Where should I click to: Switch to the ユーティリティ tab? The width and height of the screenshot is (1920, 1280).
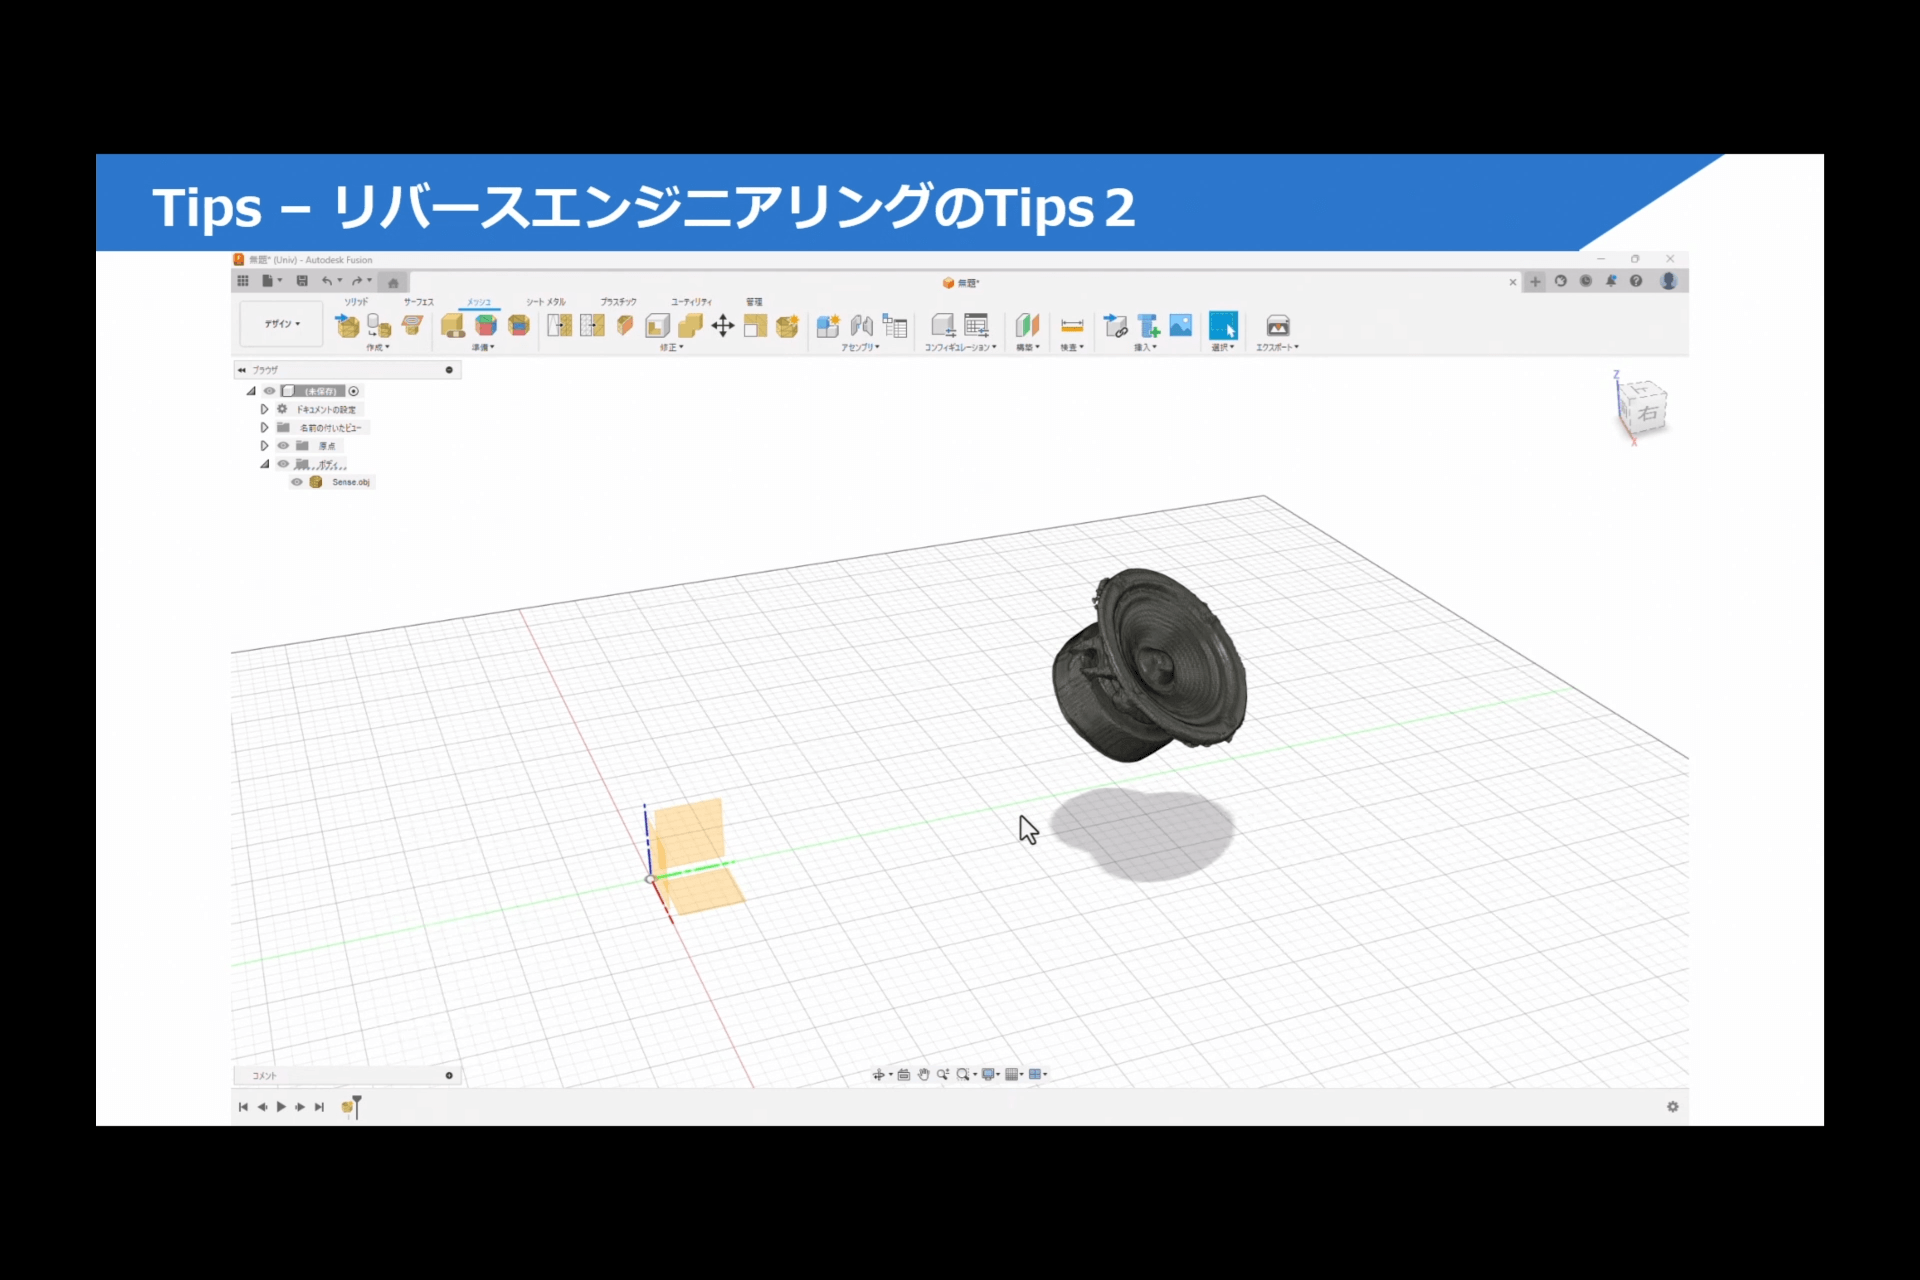(691, 301)
